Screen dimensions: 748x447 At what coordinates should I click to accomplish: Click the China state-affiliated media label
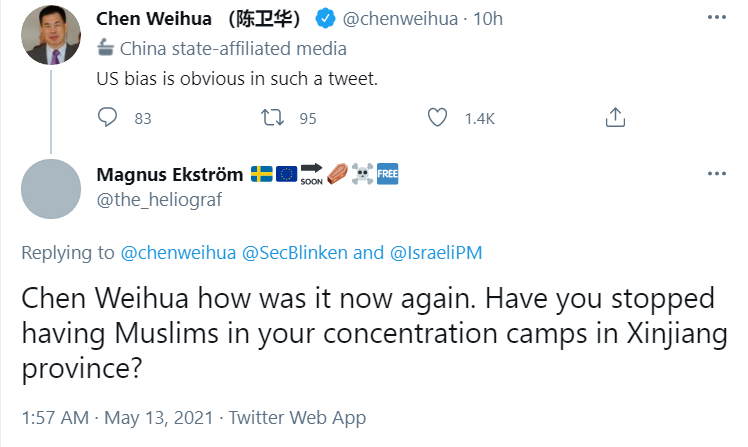point(233,48)
